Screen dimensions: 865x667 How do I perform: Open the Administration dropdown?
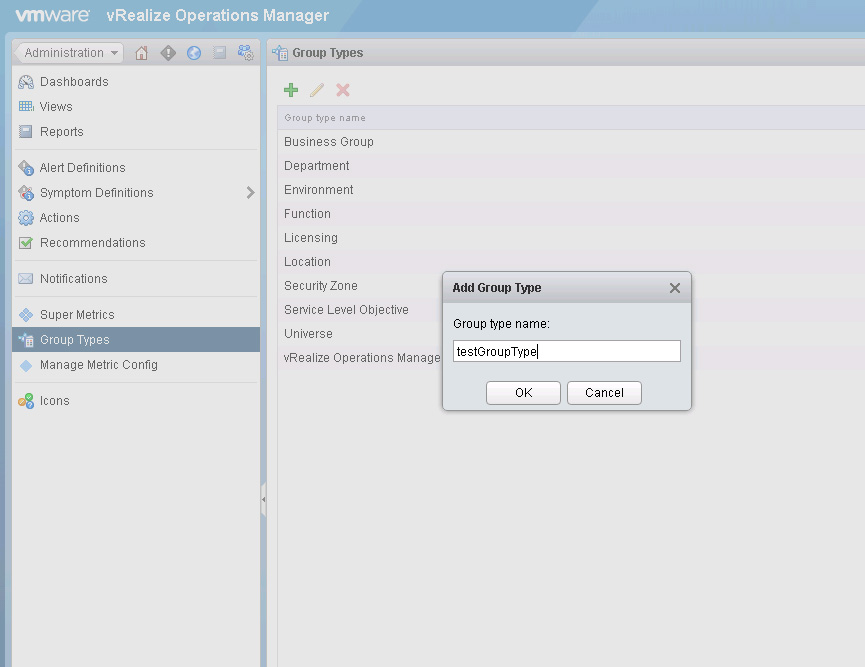point(70,53)
